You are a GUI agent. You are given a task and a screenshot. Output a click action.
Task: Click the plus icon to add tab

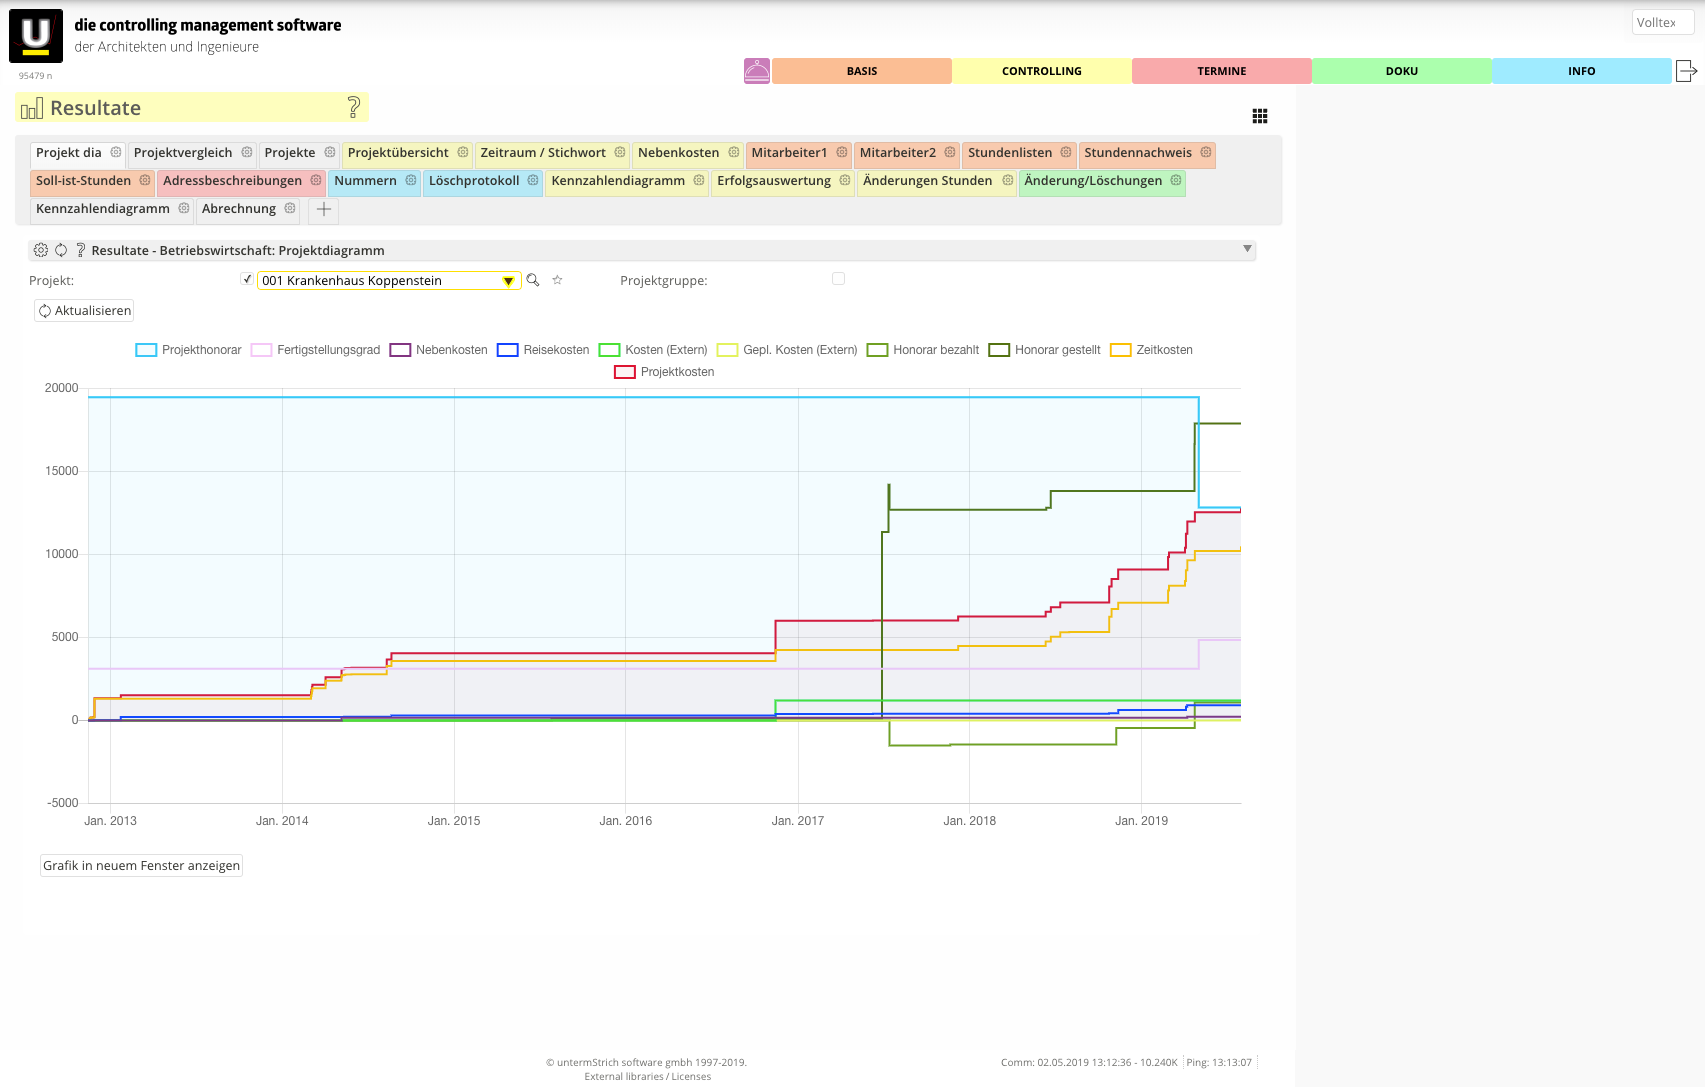(324, 209)
